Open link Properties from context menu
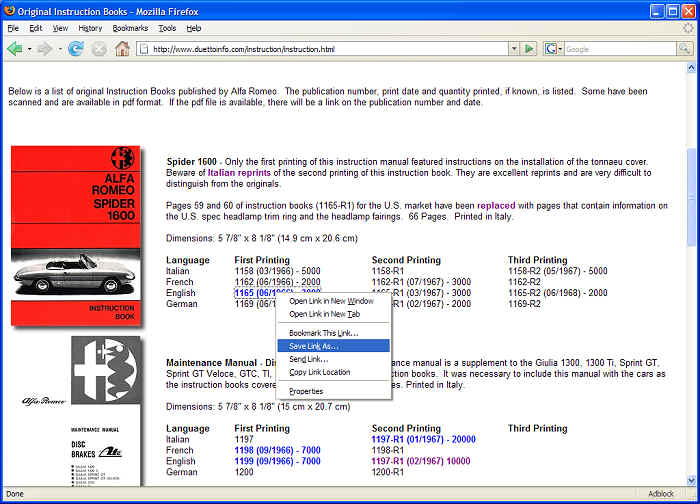Viewport: 700px width, 504px height. point(333,392)
